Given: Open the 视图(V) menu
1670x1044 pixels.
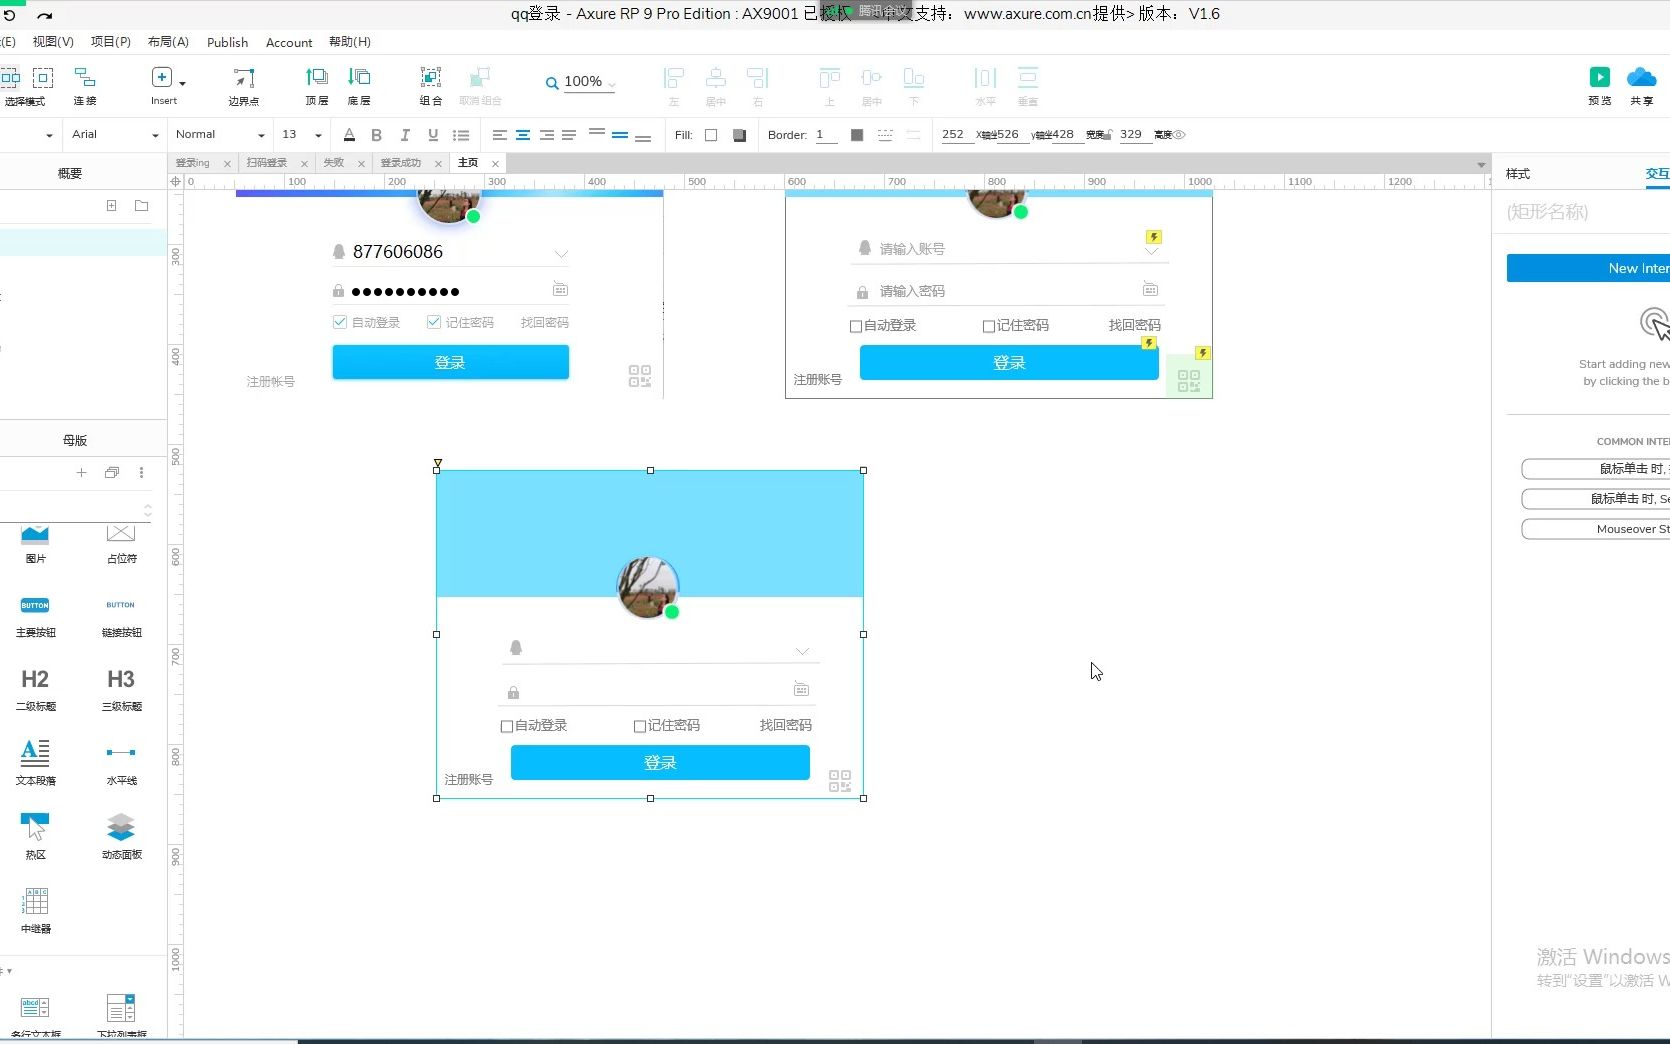Looking at the screenshot, I should 53,42.
